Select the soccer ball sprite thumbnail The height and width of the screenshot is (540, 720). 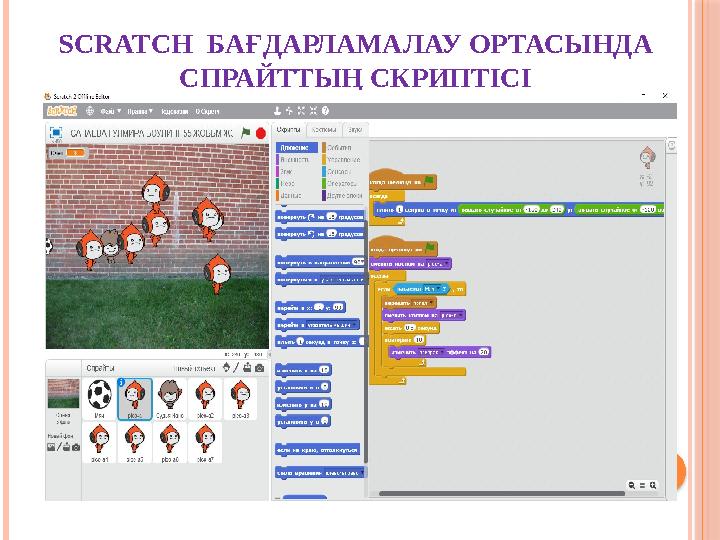pyautogui.click(x=99, y=399)
